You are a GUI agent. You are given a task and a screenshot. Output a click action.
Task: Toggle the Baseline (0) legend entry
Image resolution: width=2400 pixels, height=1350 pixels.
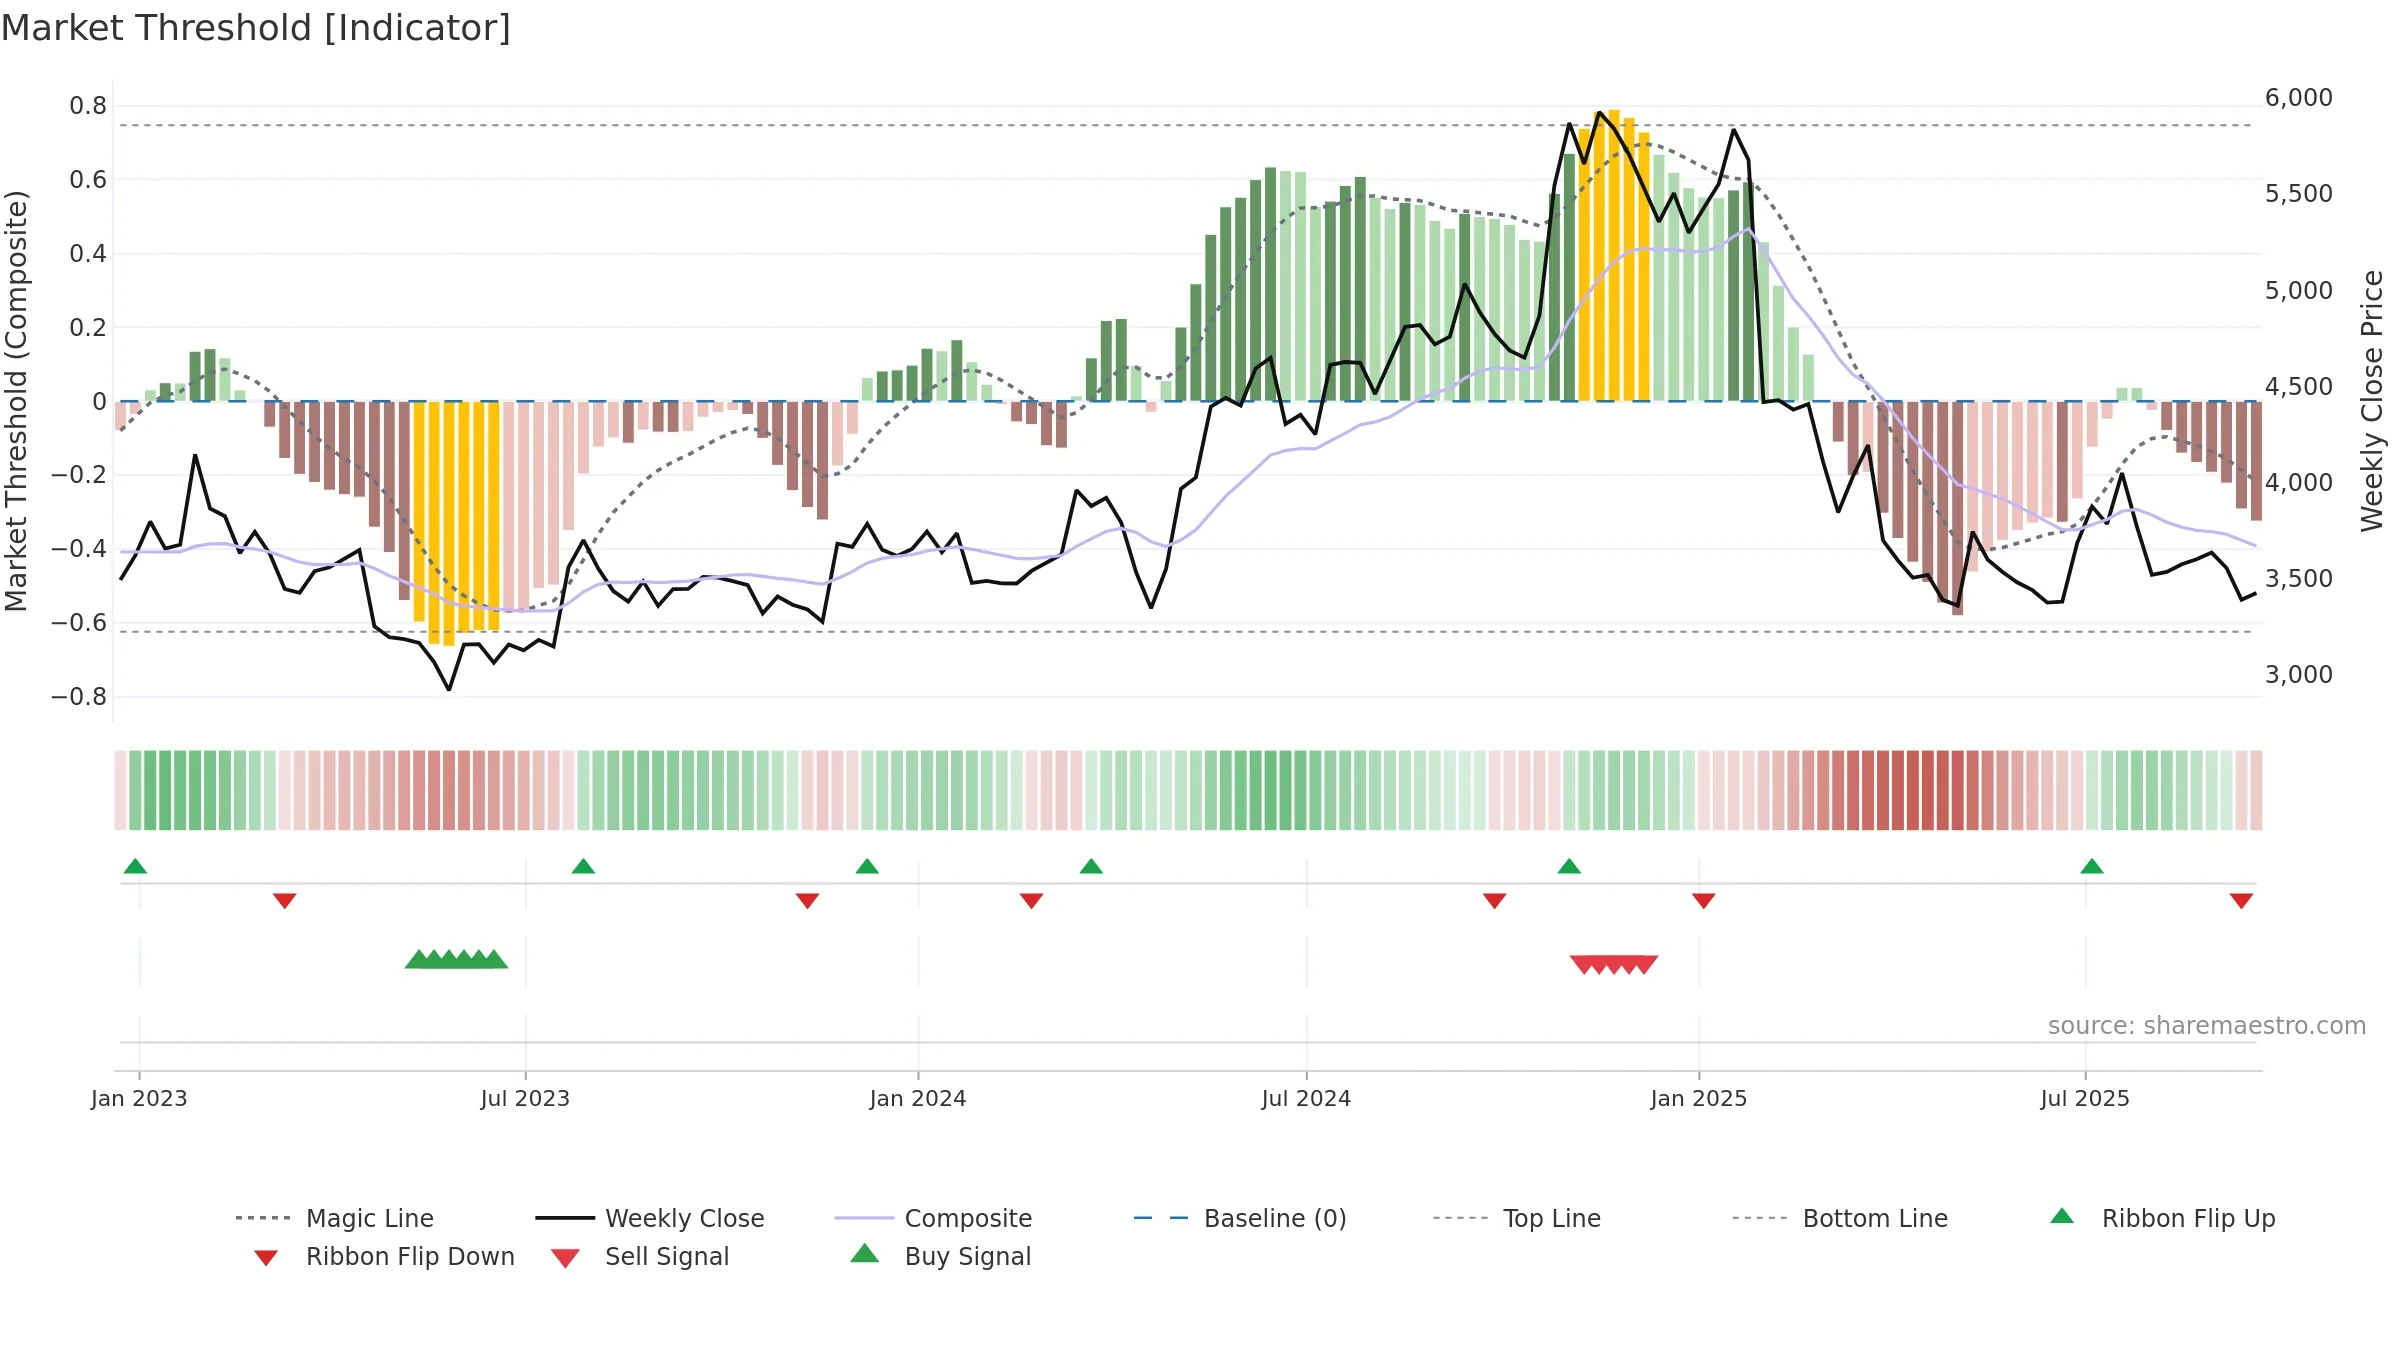1240,1218
